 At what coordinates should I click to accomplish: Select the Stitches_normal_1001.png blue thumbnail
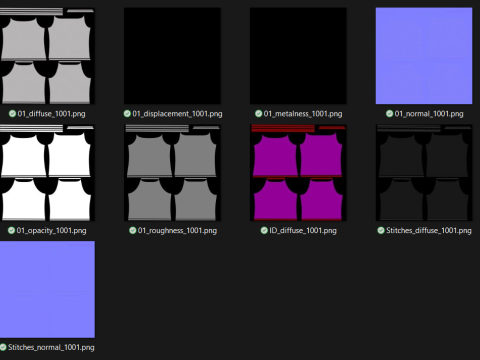(x=47, y=289)
